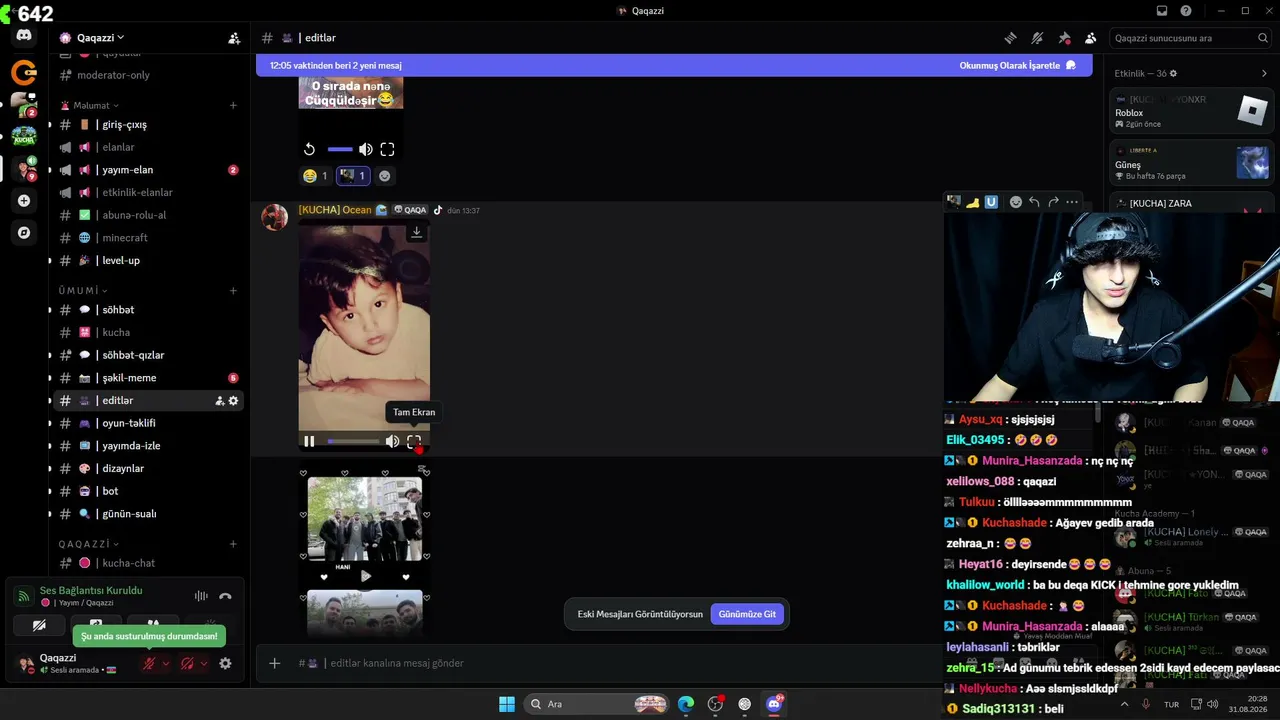Add channel to Malumat category
The image size is (1280, 720).
point(233,105)
